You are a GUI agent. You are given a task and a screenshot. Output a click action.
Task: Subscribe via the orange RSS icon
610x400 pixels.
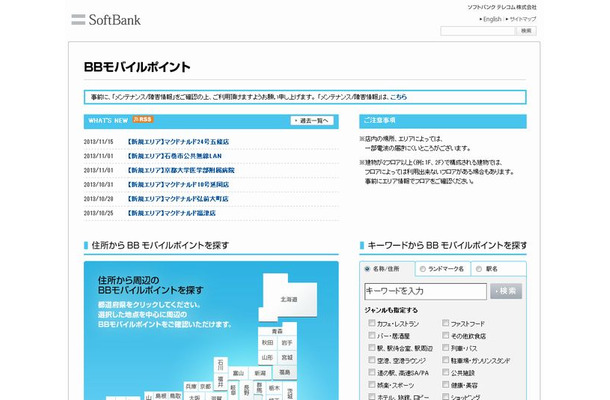[x=143, y=119]
